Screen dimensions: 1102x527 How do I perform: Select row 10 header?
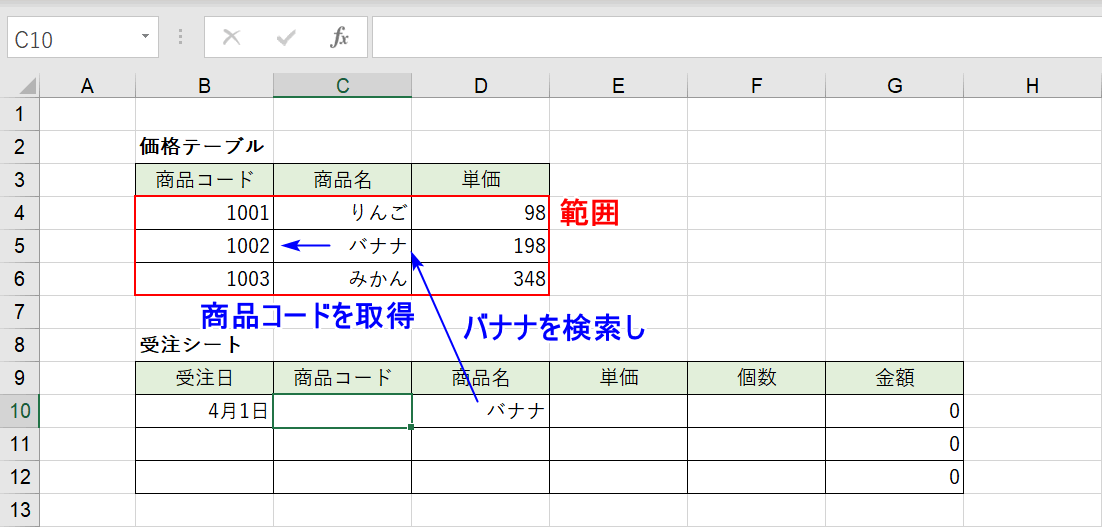point(20,410)
